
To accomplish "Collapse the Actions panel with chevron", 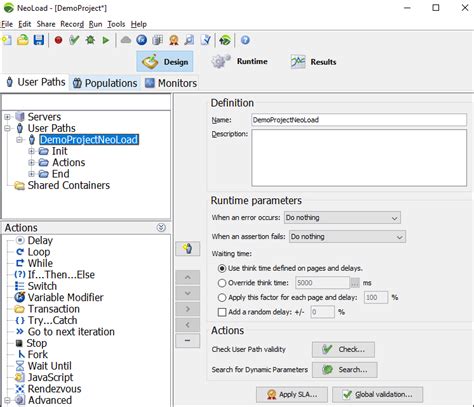I will coord(161,228).
